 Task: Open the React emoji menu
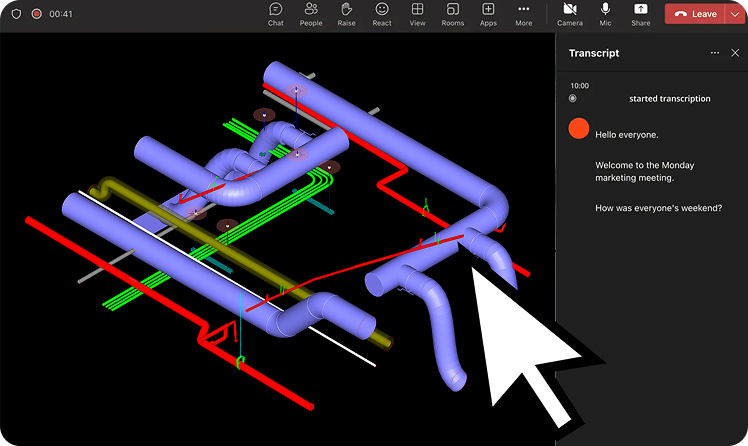382,14
